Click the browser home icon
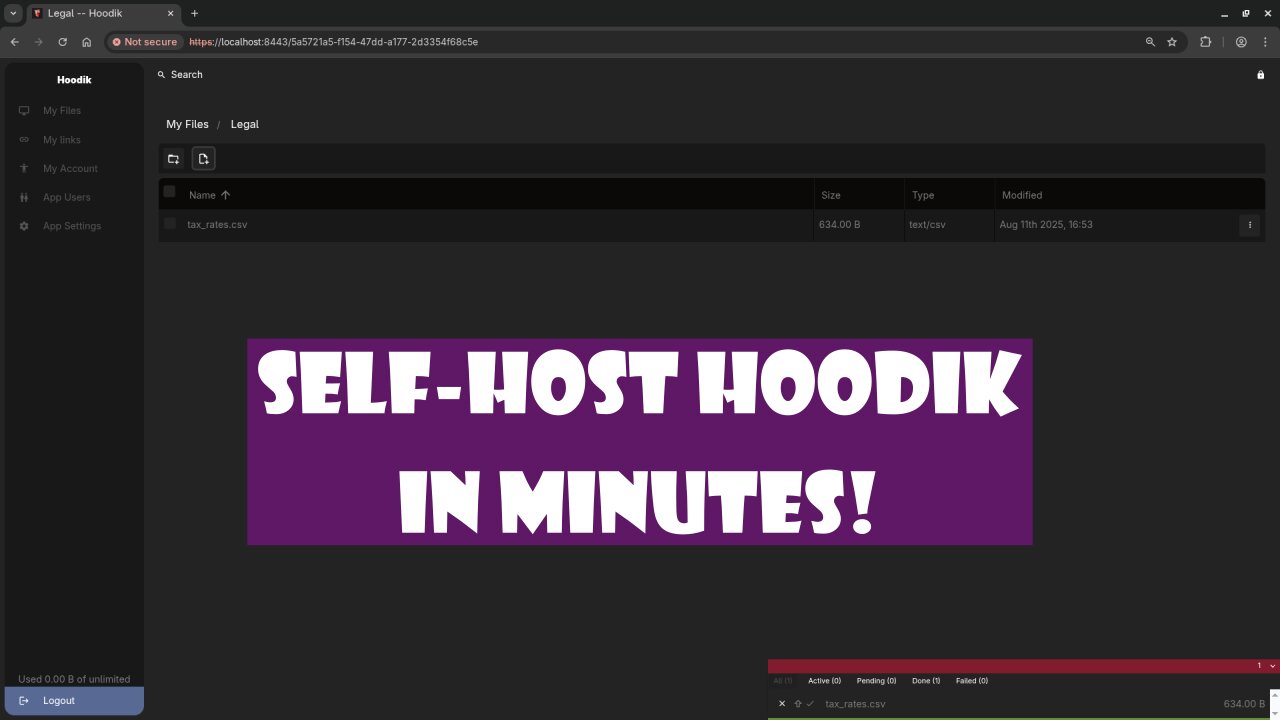 pyautogui.click(x=87, y=42)
